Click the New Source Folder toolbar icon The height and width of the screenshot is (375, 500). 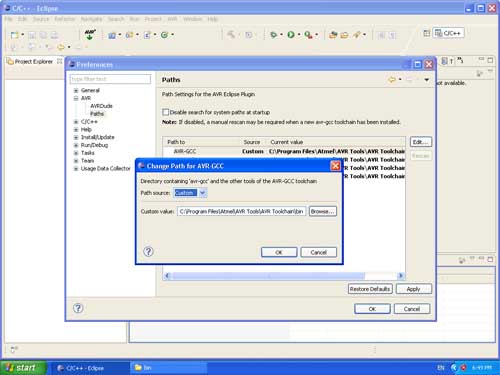coord(129,35)
